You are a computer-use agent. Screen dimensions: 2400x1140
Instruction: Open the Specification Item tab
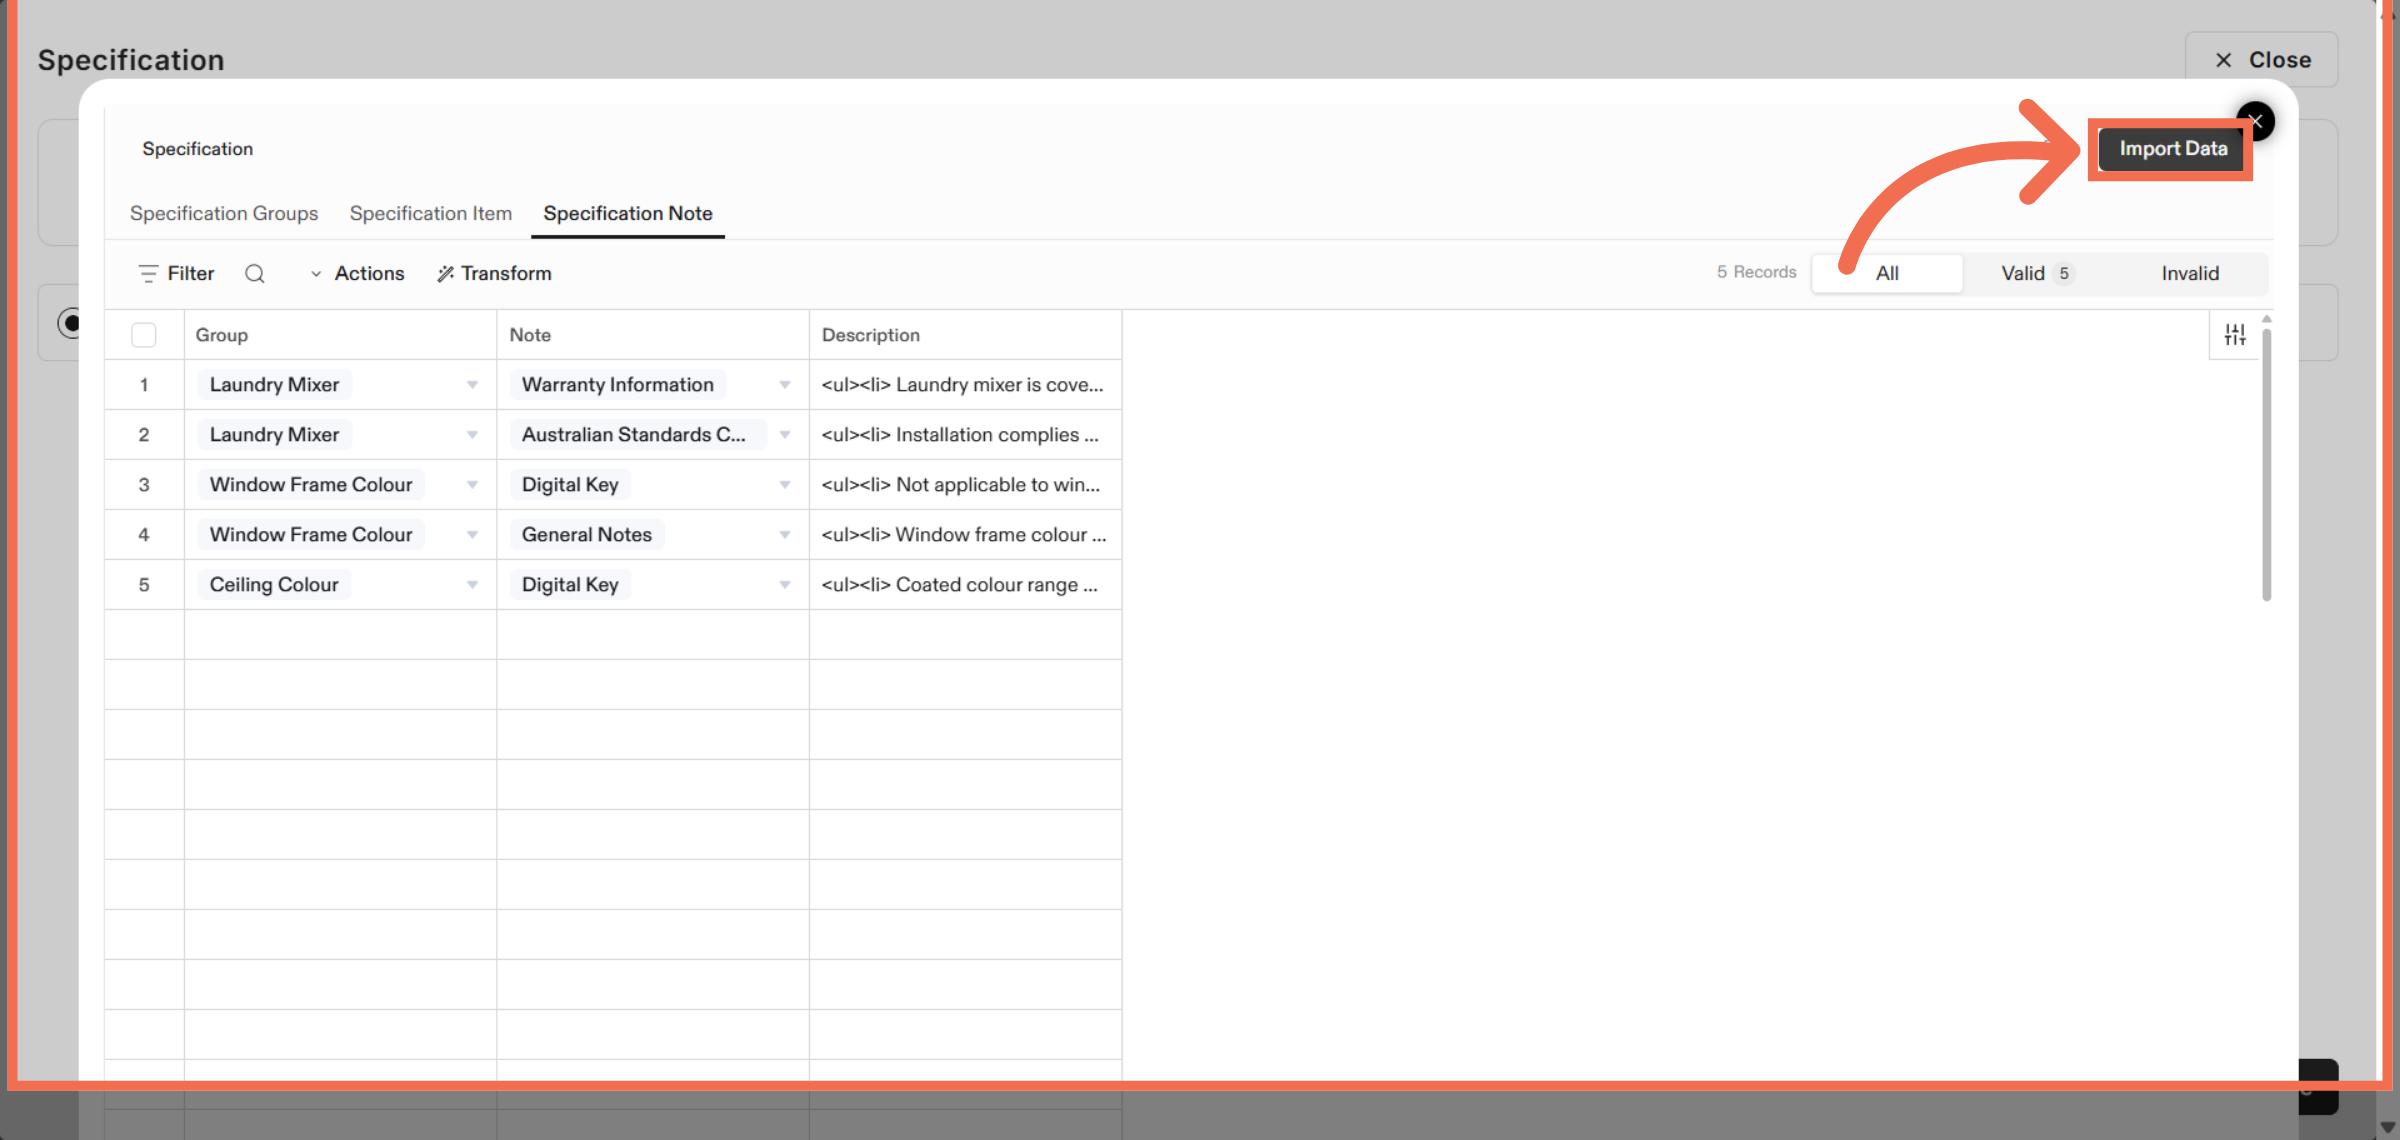[431, 213]
